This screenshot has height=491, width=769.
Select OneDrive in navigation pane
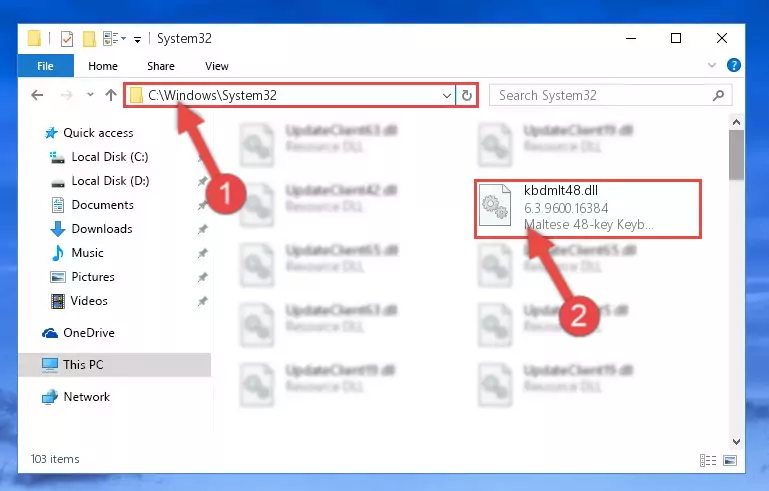tap(89, 333)
